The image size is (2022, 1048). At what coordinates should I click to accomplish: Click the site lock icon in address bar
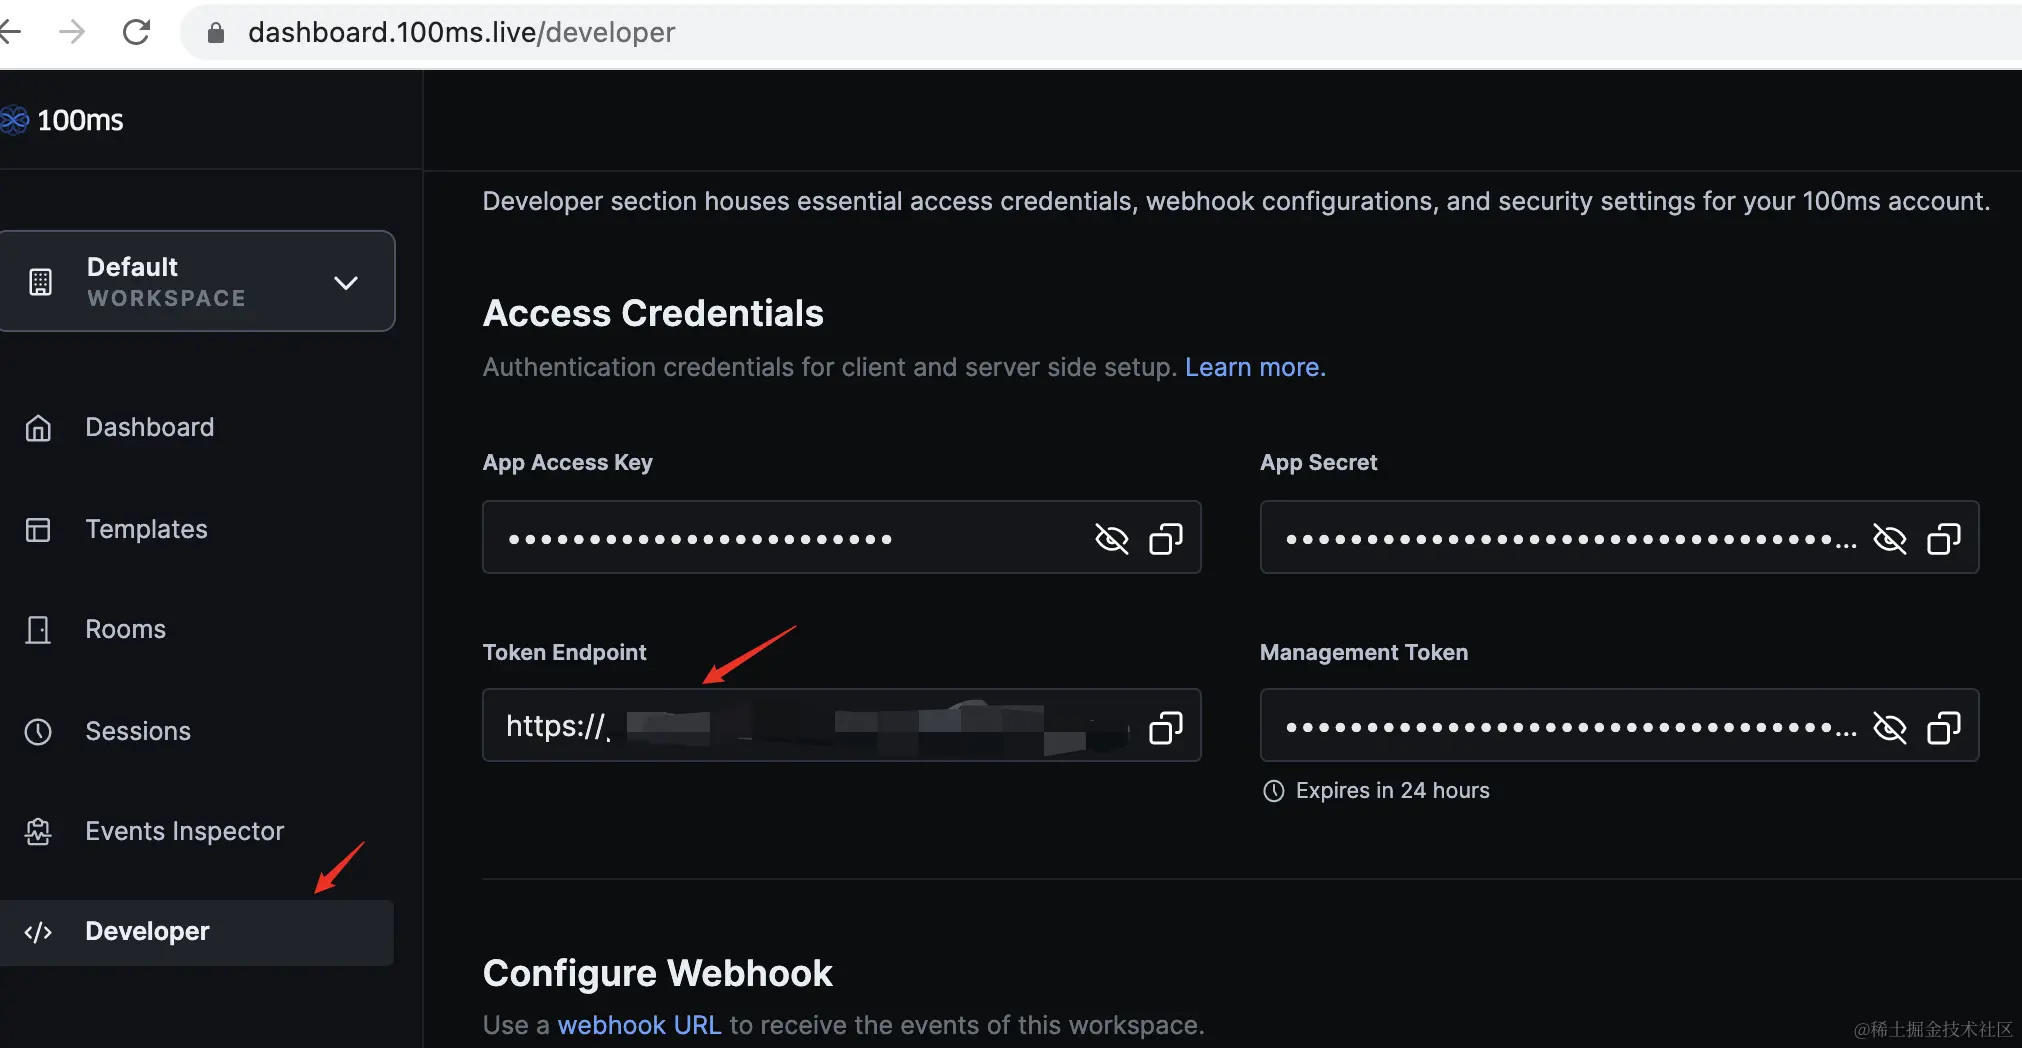click(215, 33)
